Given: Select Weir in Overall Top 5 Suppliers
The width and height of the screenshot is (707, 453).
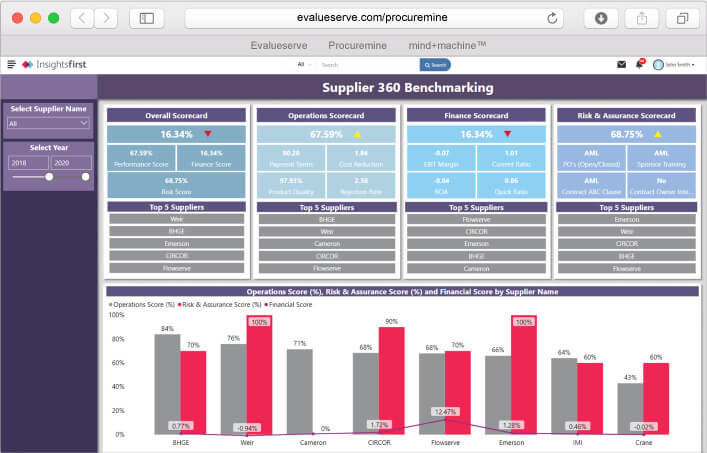Looking at the screenshot, I should coord(176,219).
